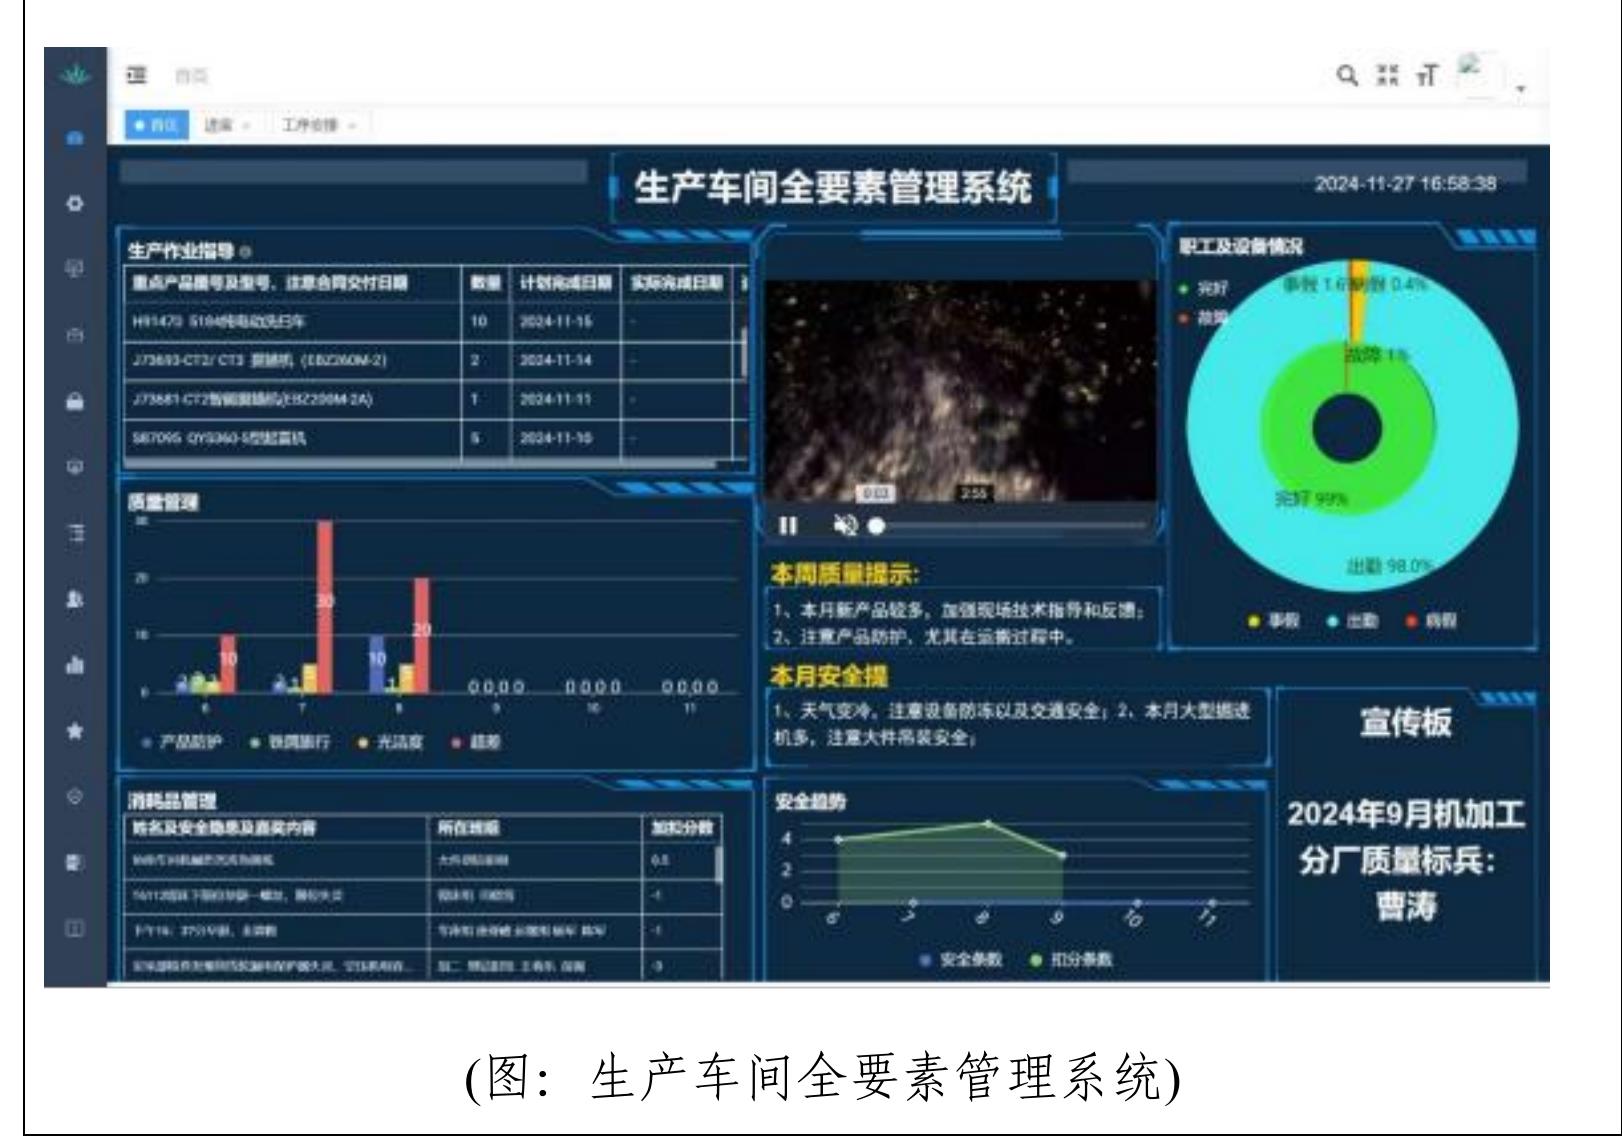
Task: Close the 工序 tab
Action: pyautogui.click(x=353, y=126)
